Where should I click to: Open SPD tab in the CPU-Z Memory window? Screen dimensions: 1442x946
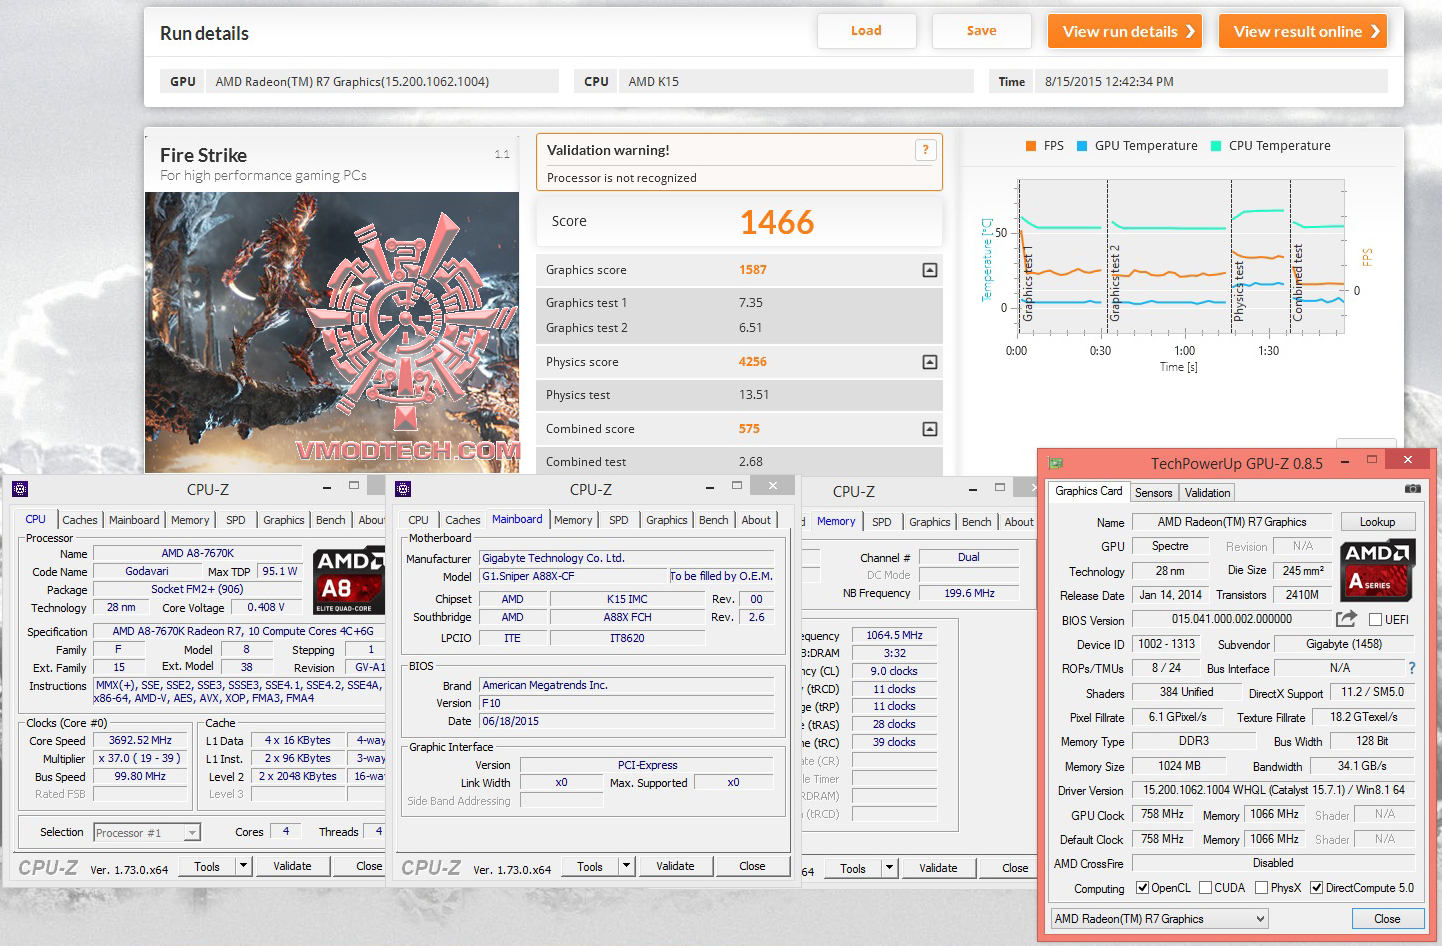pos(882,522)
